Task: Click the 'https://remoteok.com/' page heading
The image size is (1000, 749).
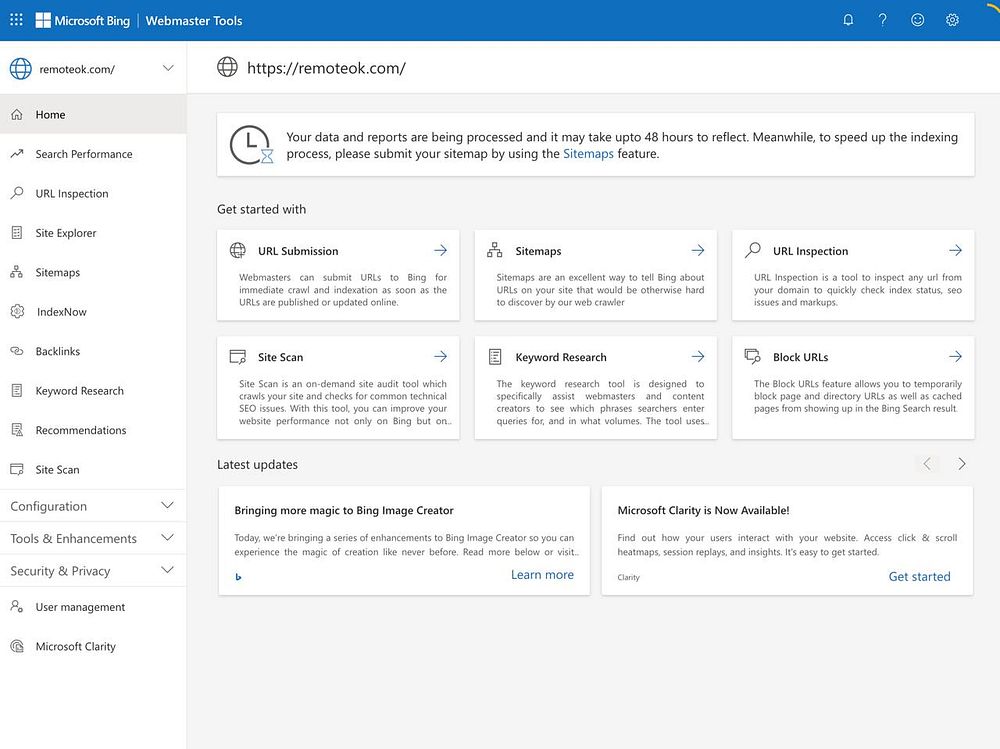Action: (326, 68)
